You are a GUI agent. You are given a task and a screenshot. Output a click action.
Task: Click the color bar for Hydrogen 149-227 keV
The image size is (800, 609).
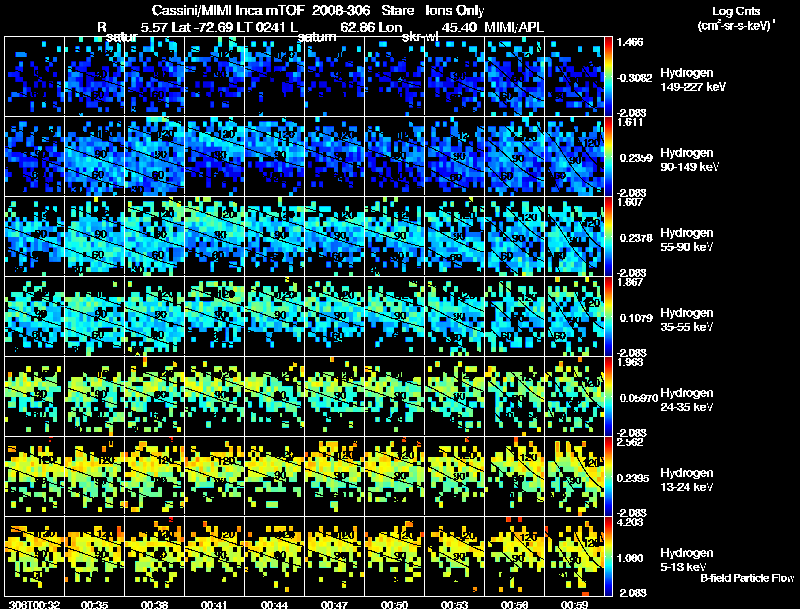click(608, 77)
